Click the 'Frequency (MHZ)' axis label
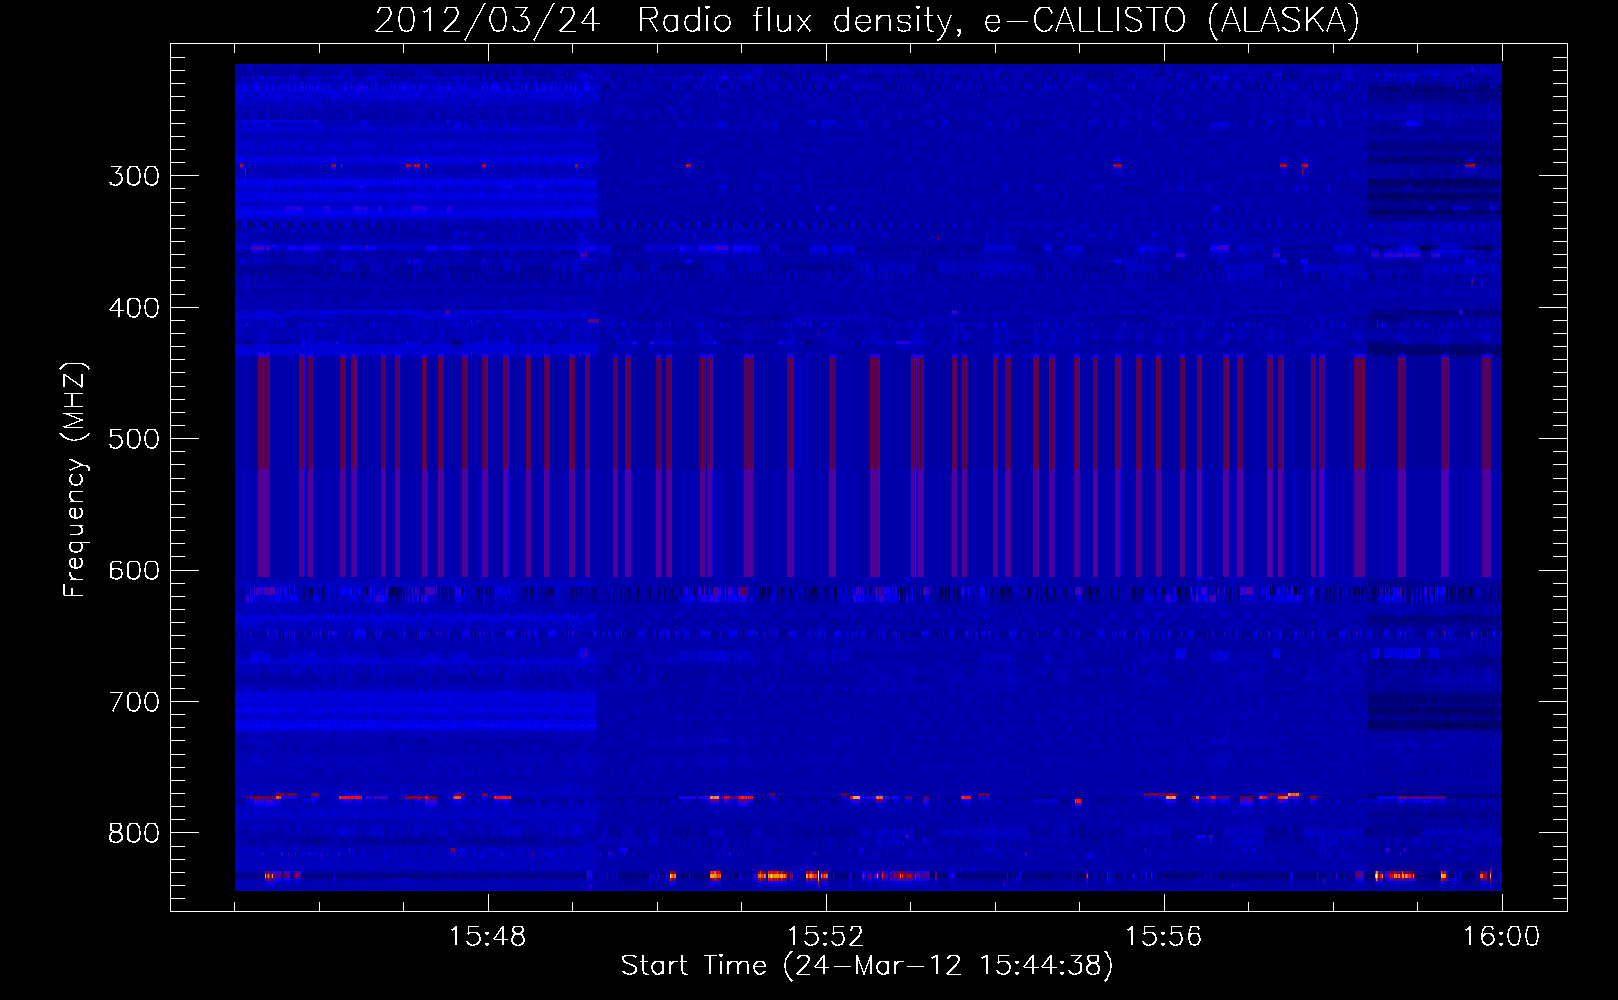 tap(75, 479)
